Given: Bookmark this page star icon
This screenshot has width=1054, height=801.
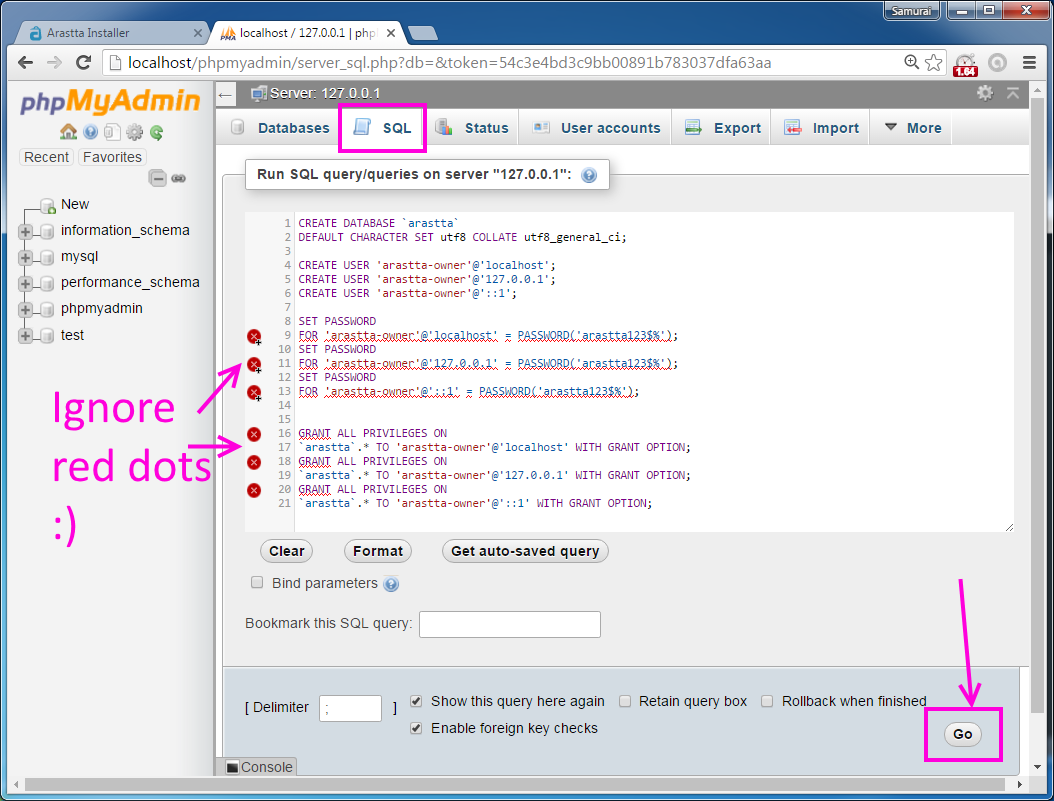Looking at the screenshot, I should click(933, 62).
